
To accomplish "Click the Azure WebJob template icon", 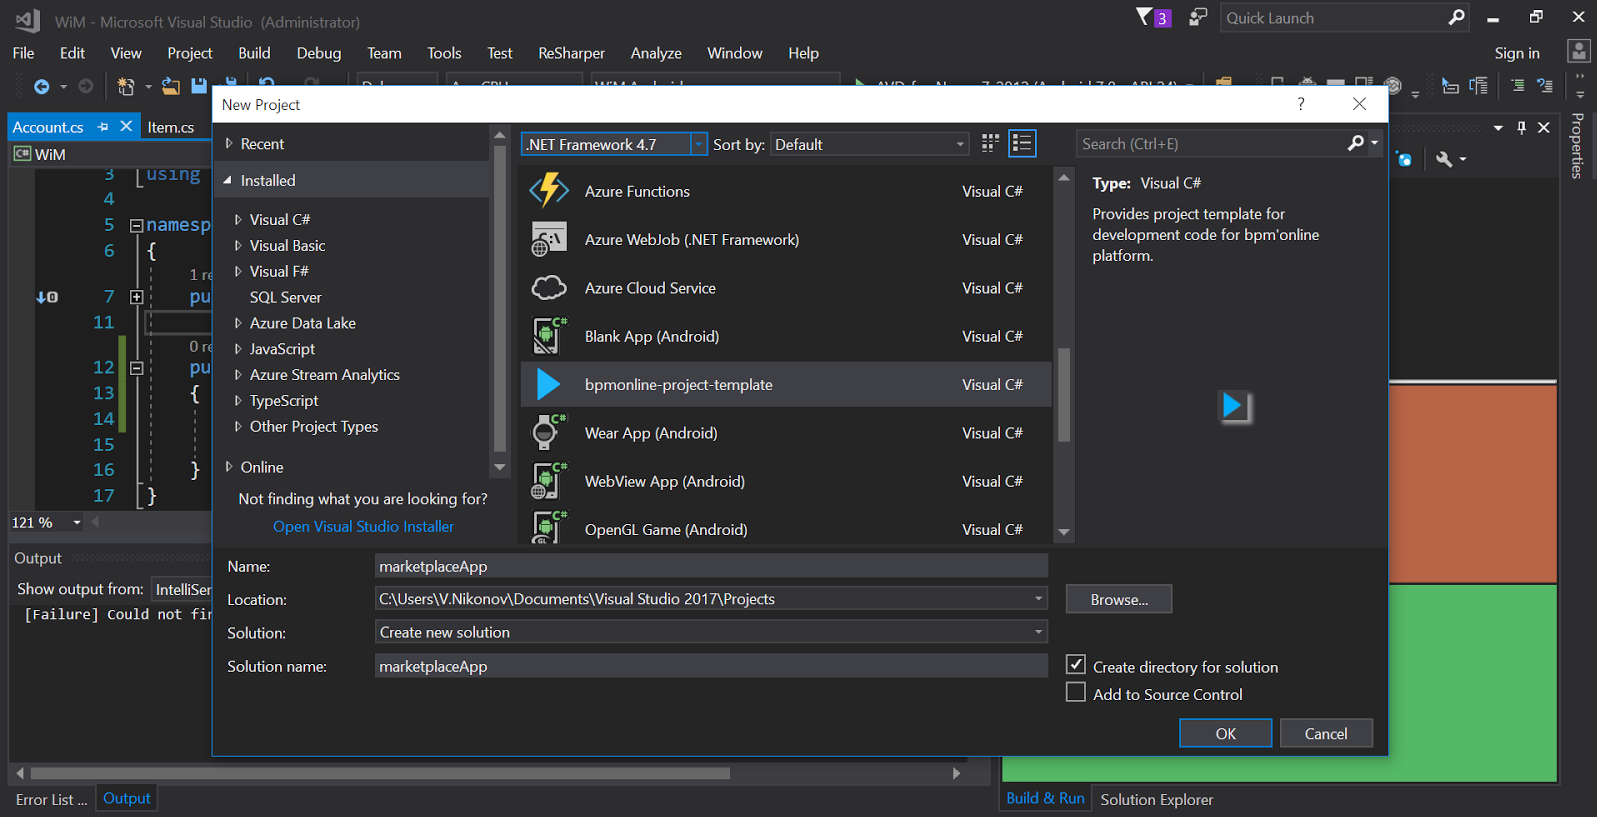I will 549,240.
